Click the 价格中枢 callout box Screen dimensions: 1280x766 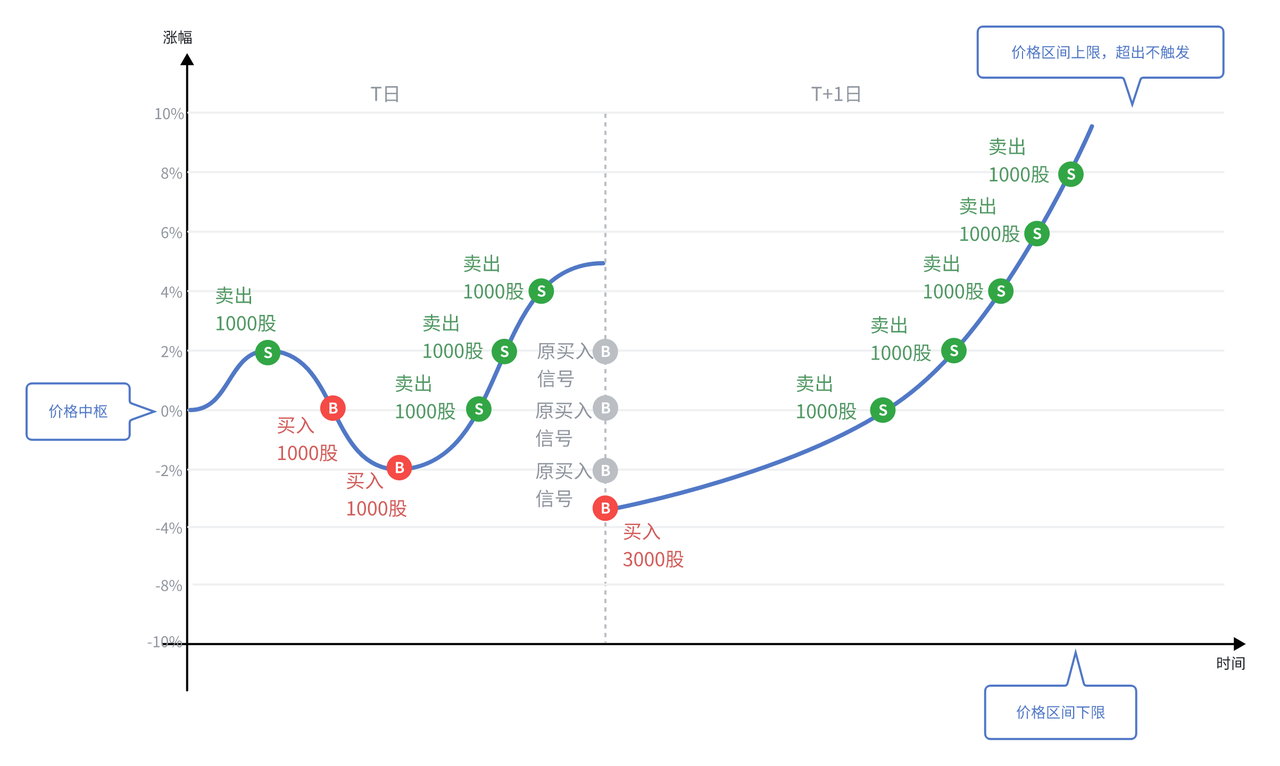click(78, 411)
